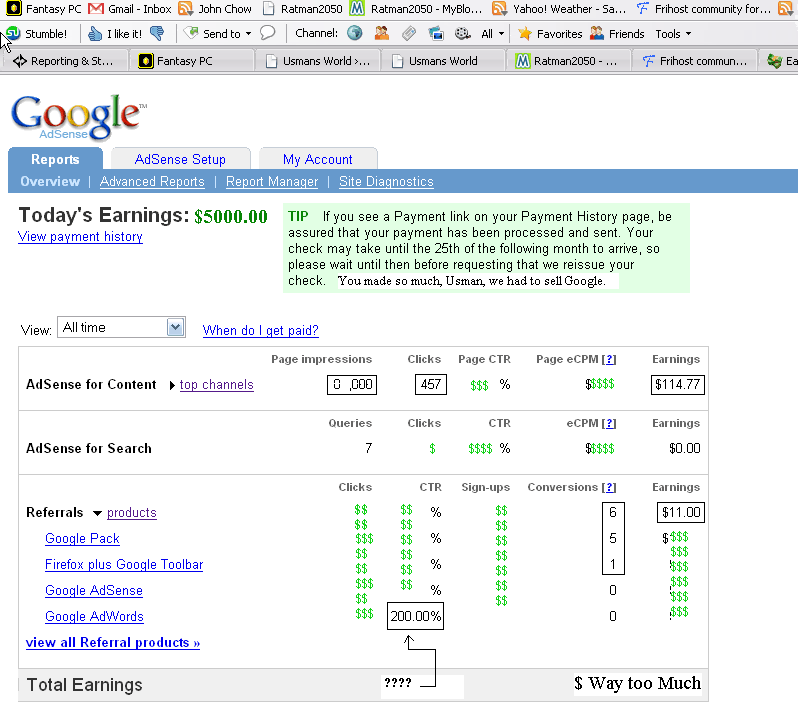The height and width of the screenshot is (711, 798).
Task: Open the All time view dropdown
Action: pos(121,327)
